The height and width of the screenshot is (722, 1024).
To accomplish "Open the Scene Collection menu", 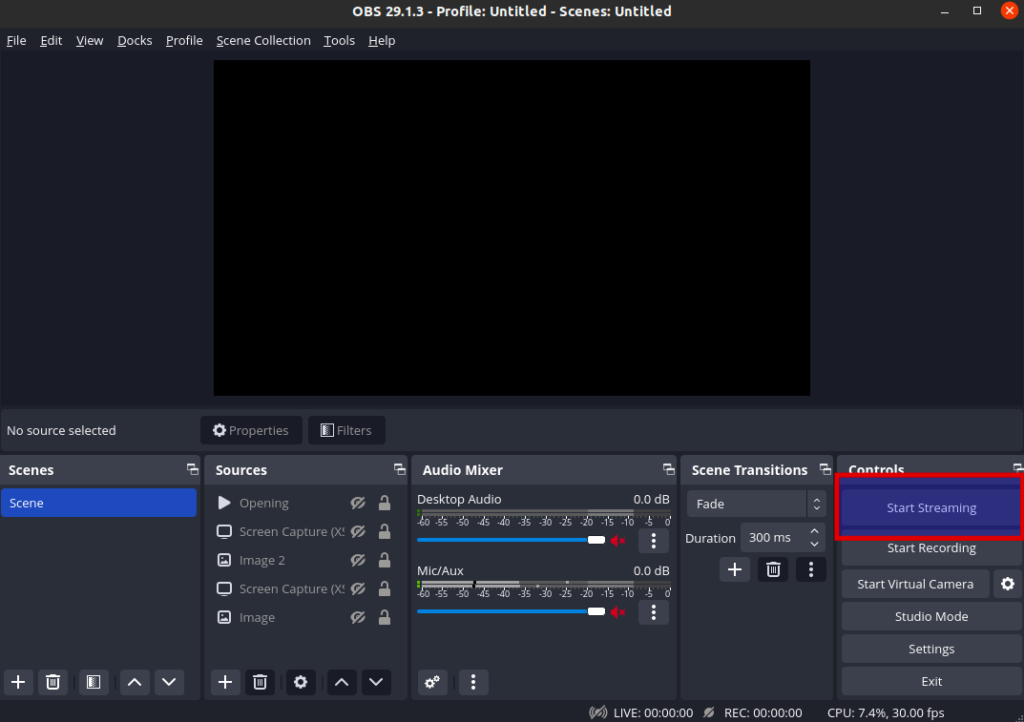I will 263,40.
